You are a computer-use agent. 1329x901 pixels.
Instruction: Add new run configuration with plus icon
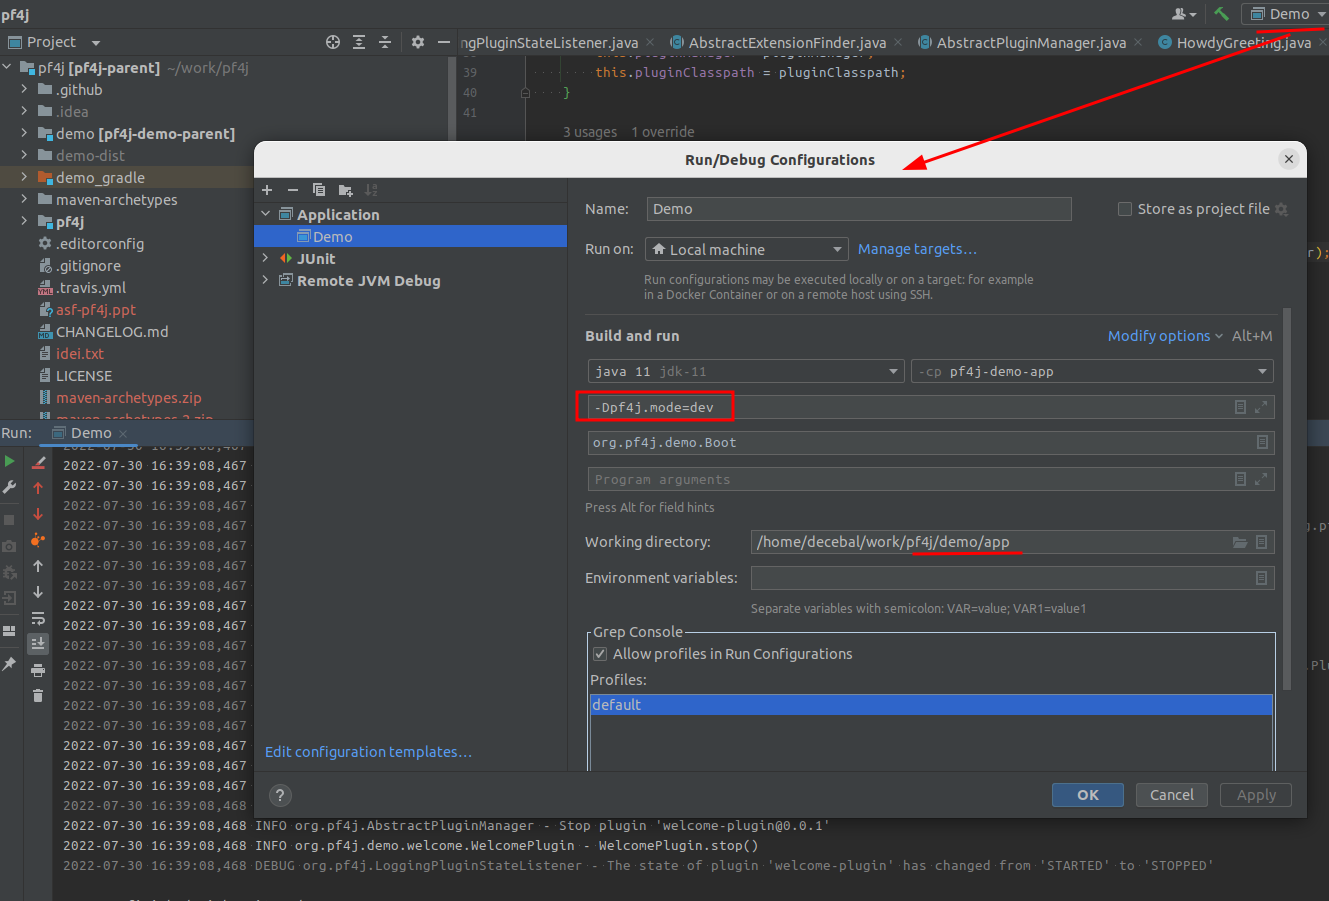[x=267, y=190]
